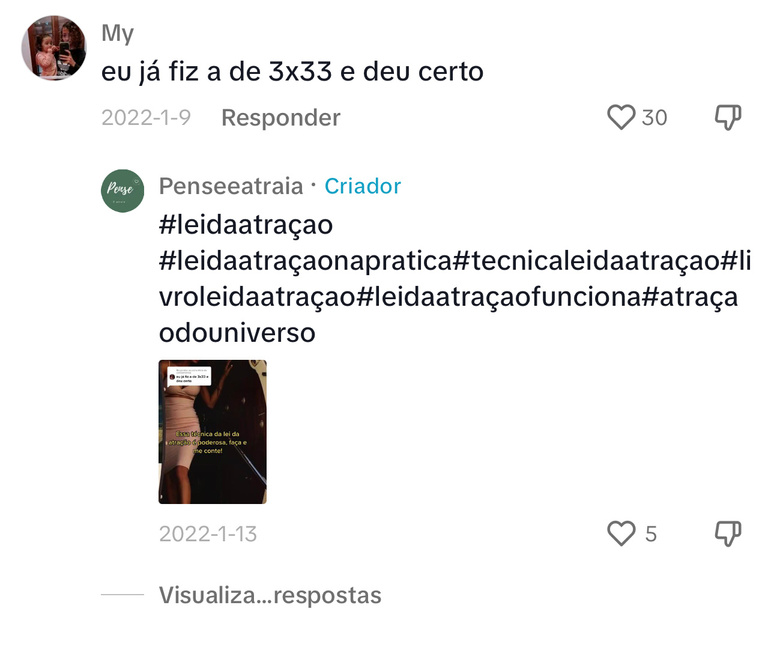Open the username My
Screen dimensions: 771x647
click(x=118, y=33)
